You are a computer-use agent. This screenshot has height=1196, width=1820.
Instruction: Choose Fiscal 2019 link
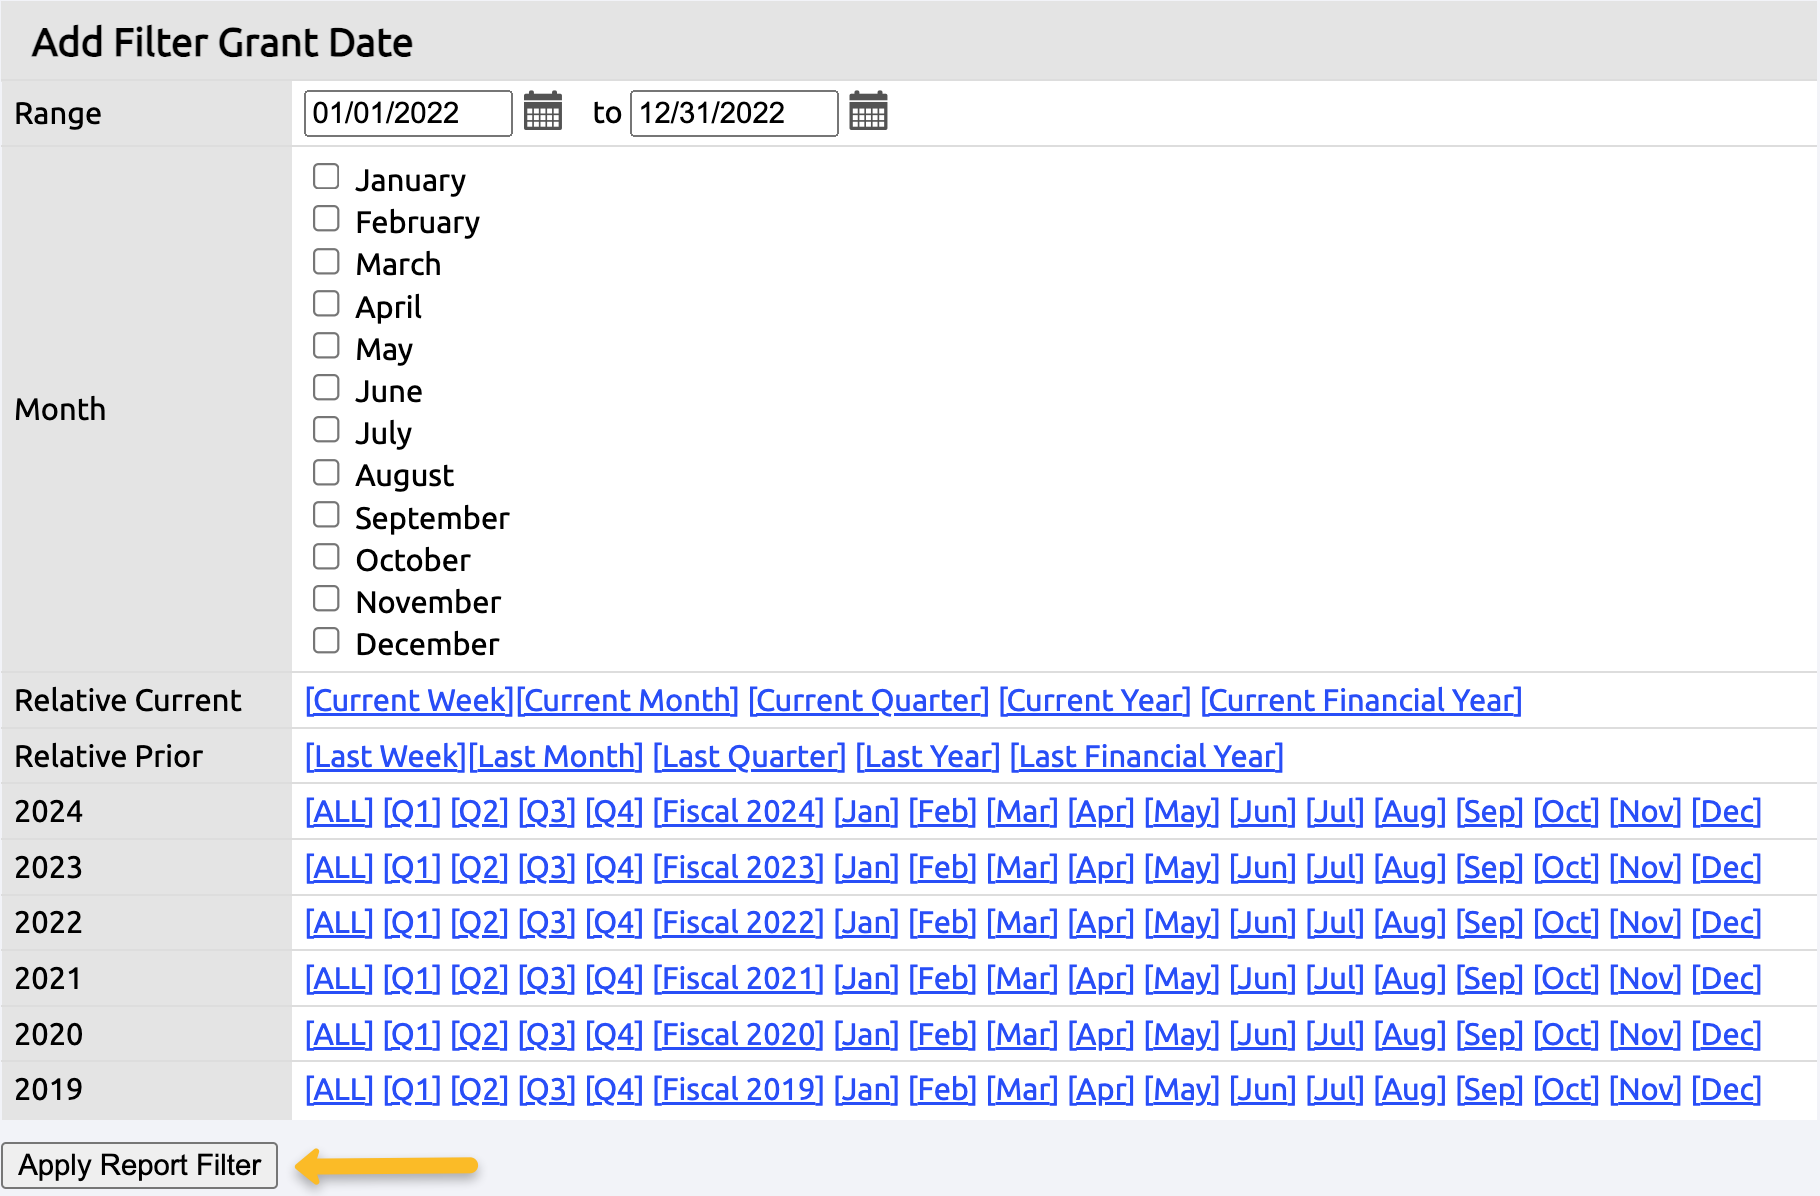click(738, 1089)
